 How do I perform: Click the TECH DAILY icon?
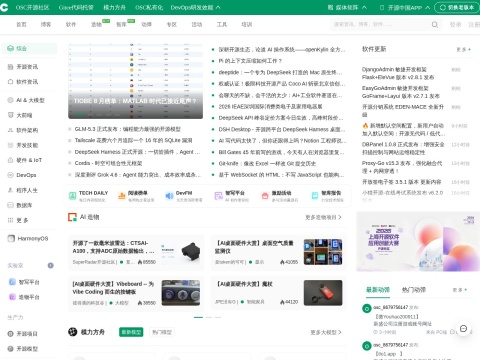click(x=72, y=196)
